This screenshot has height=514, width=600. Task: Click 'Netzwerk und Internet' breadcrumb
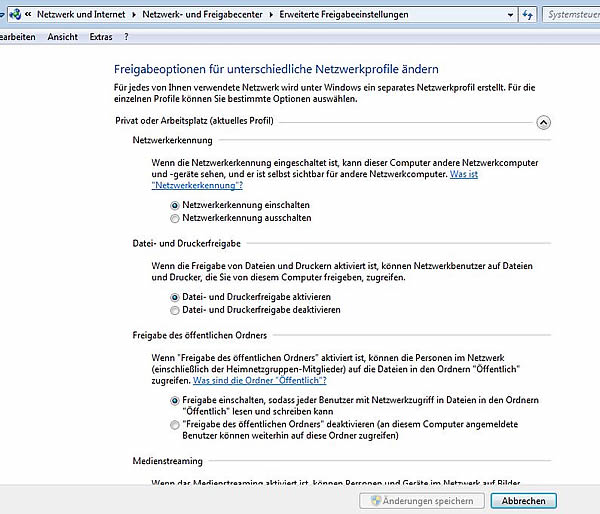point(81,15)
